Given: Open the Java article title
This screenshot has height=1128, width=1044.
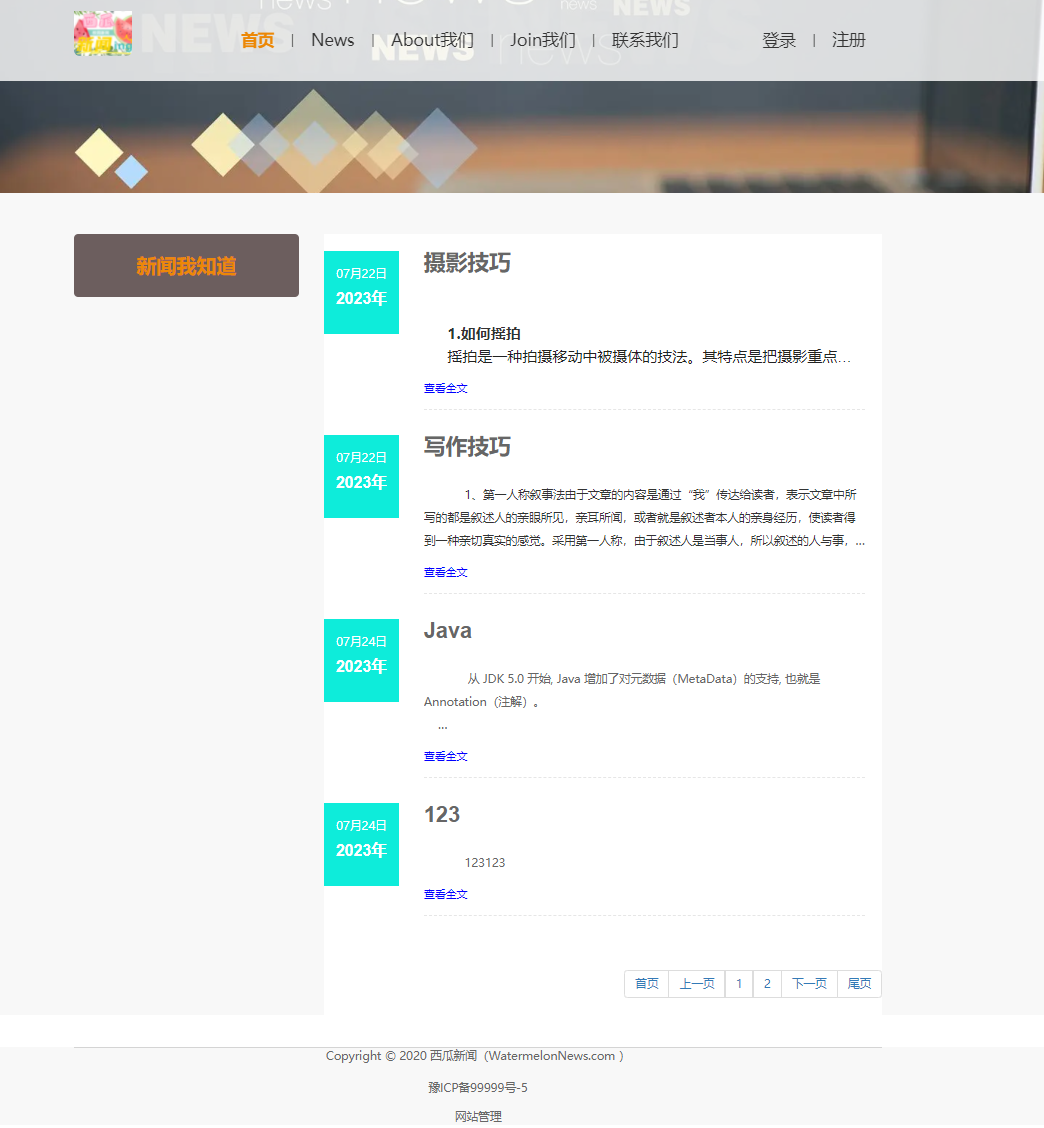Looking at the screenshot, I should pos(448,631).
